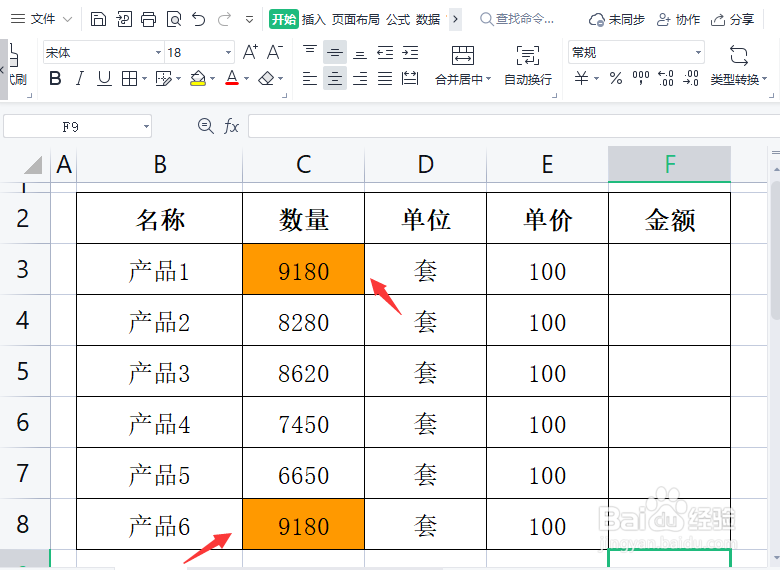Click the 协作 button
Image resolution: width=780 pixels, height=570 pixels.
point(679,19)
